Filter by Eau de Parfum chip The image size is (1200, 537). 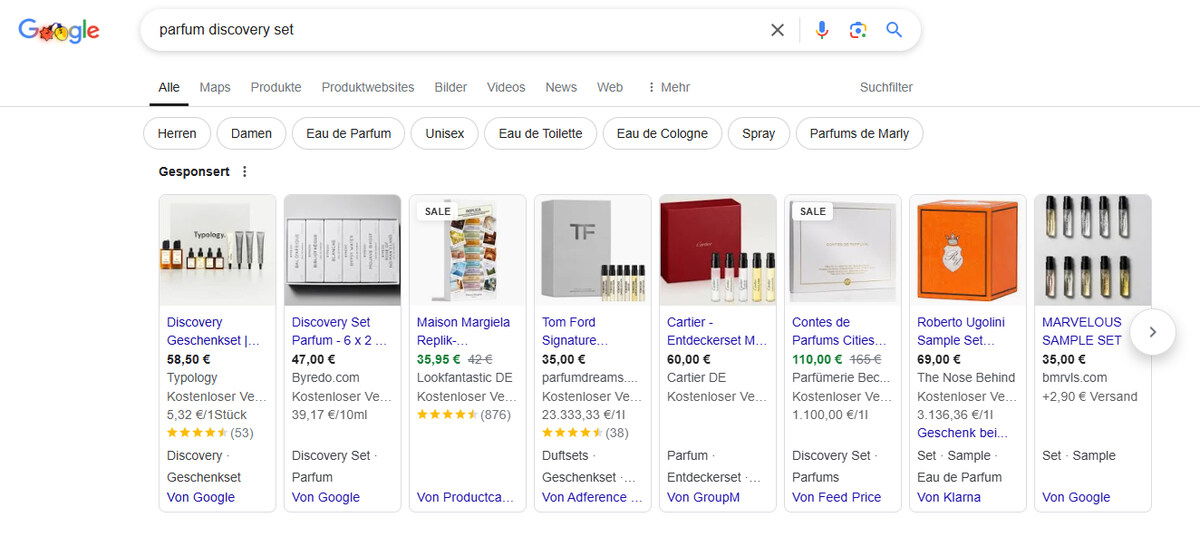(349, 133)
